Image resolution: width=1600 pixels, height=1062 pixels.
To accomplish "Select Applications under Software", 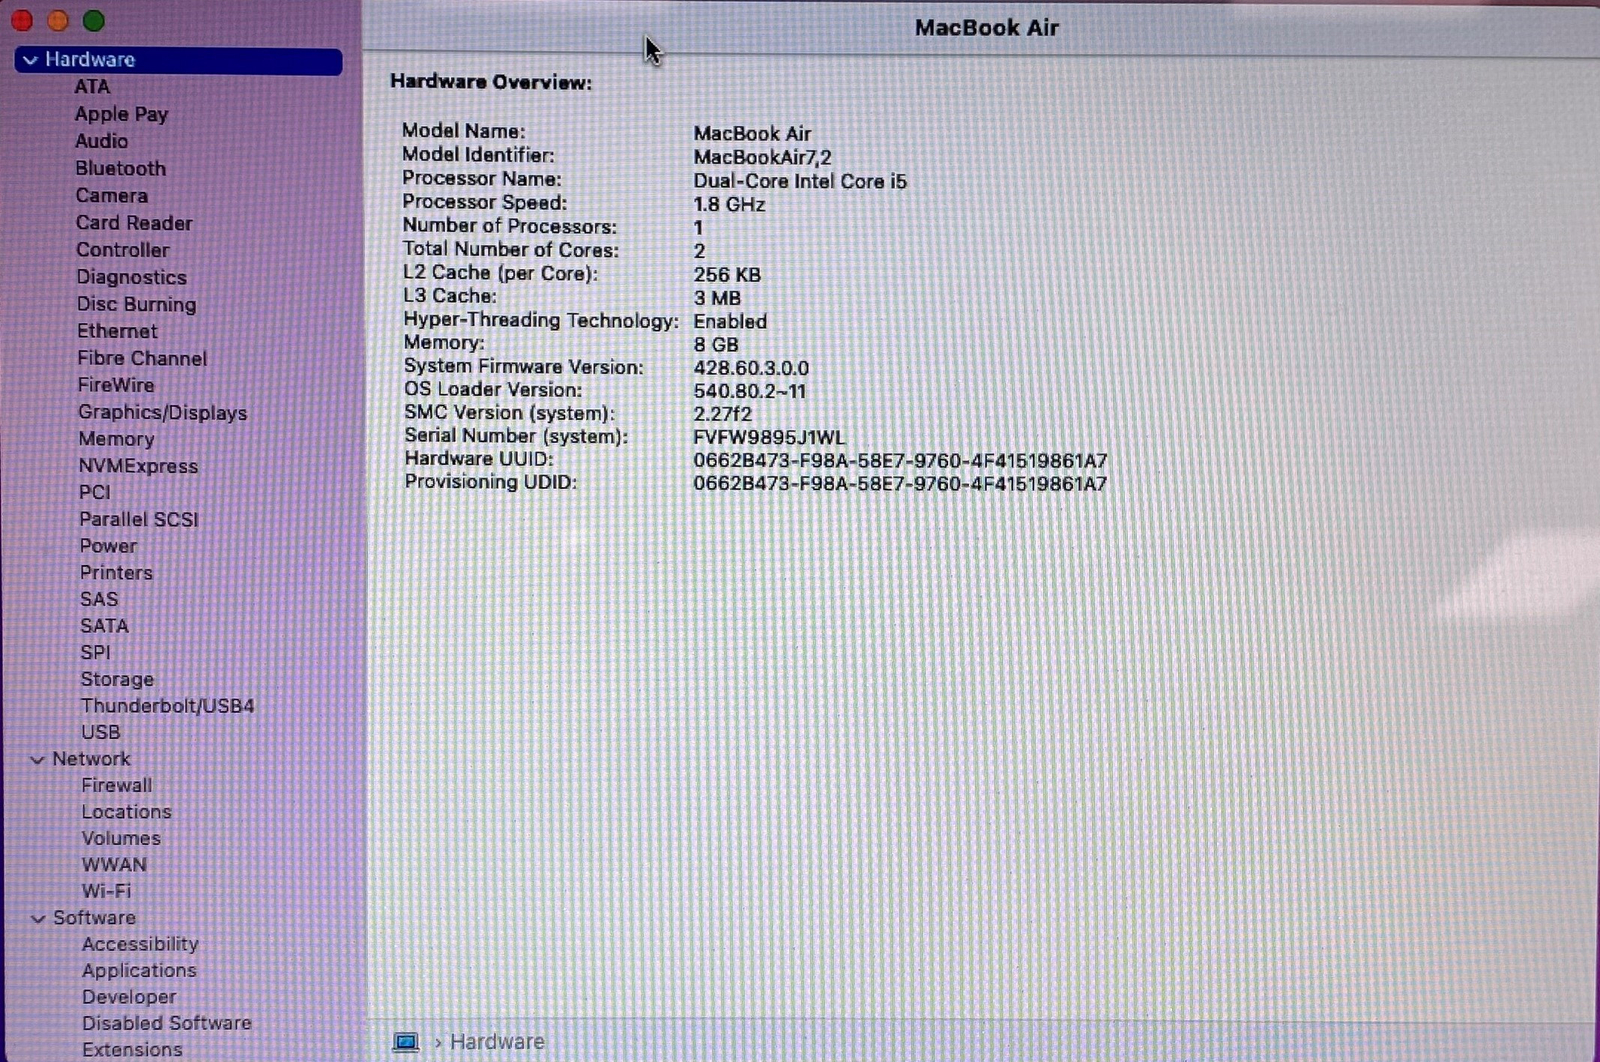I will 139,971.
